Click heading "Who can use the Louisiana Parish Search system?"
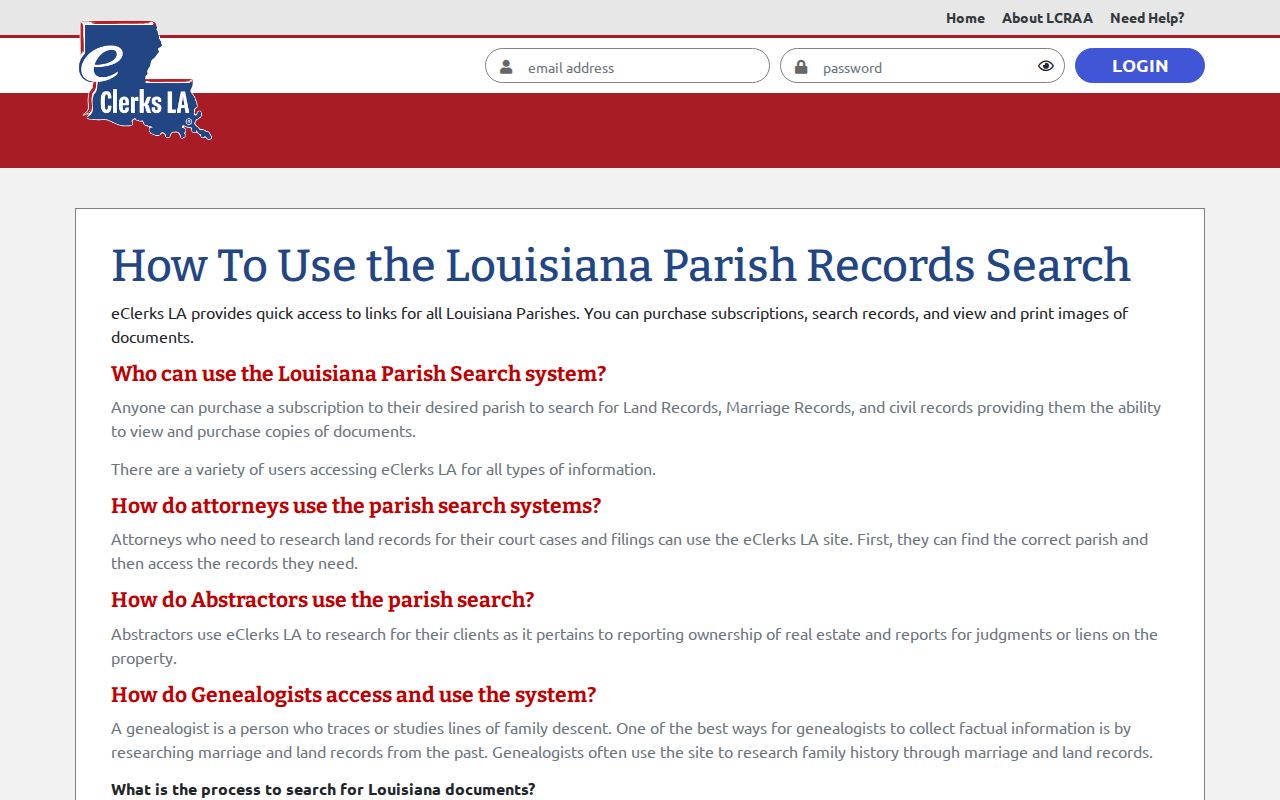 (358, 374)
